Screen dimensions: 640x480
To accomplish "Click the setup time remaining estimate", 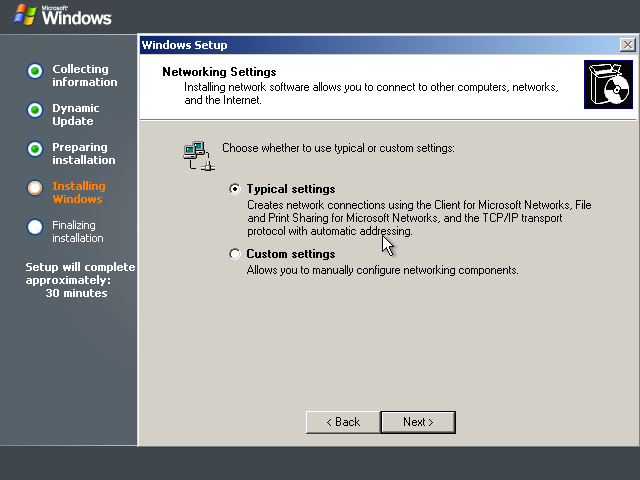I will pos(80,280).
